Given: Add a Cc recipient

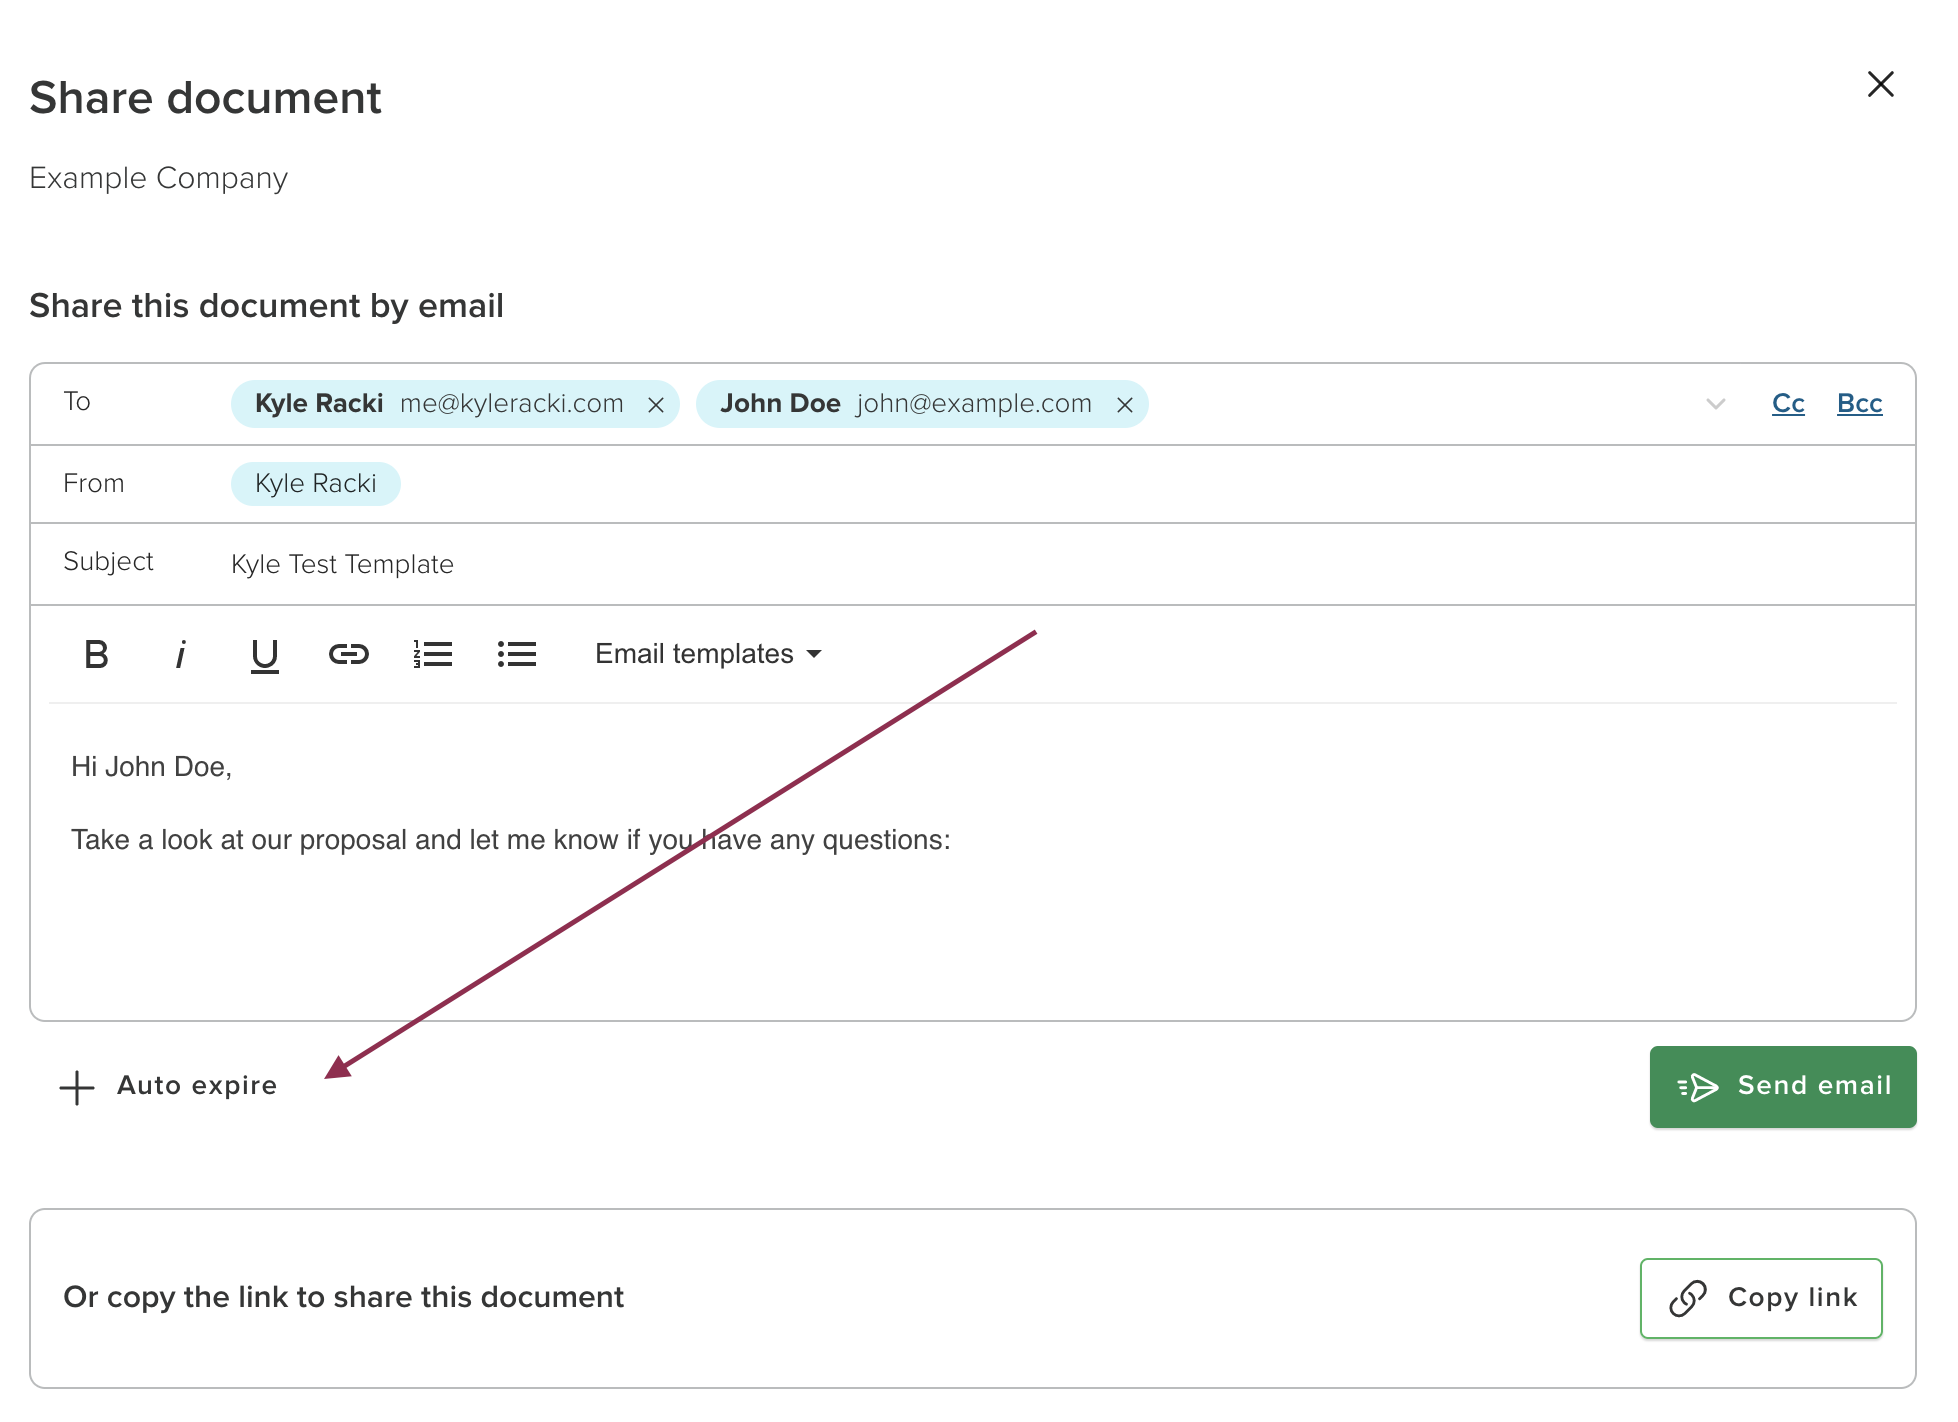Looking at the screenshot, I should coord(1788,403).
